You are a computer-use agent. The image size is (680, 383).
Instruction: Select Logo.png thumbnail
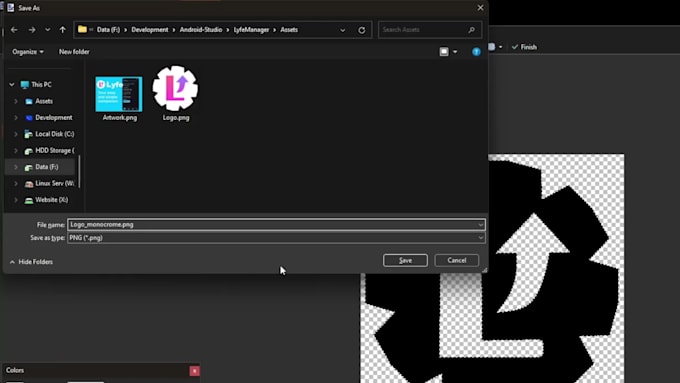(175, 88)
